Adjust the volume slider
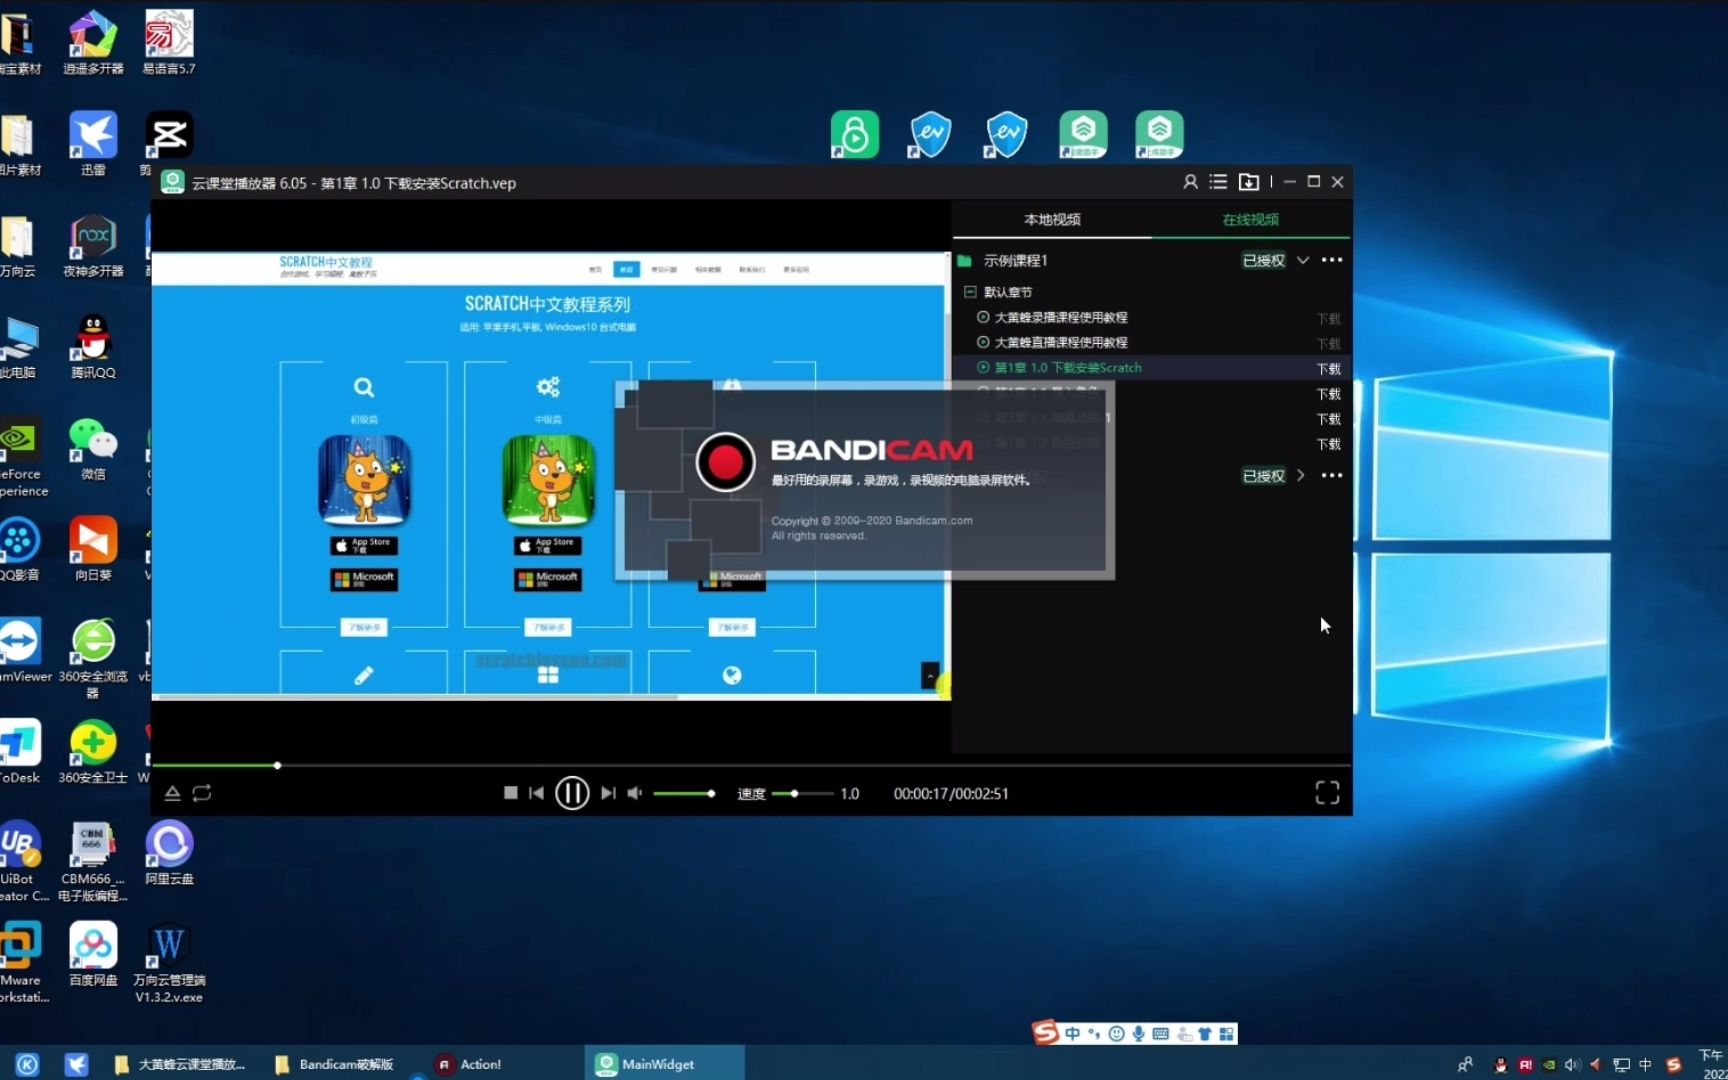Screen dimensions: 1728x1080 click(x=684, y=793)
